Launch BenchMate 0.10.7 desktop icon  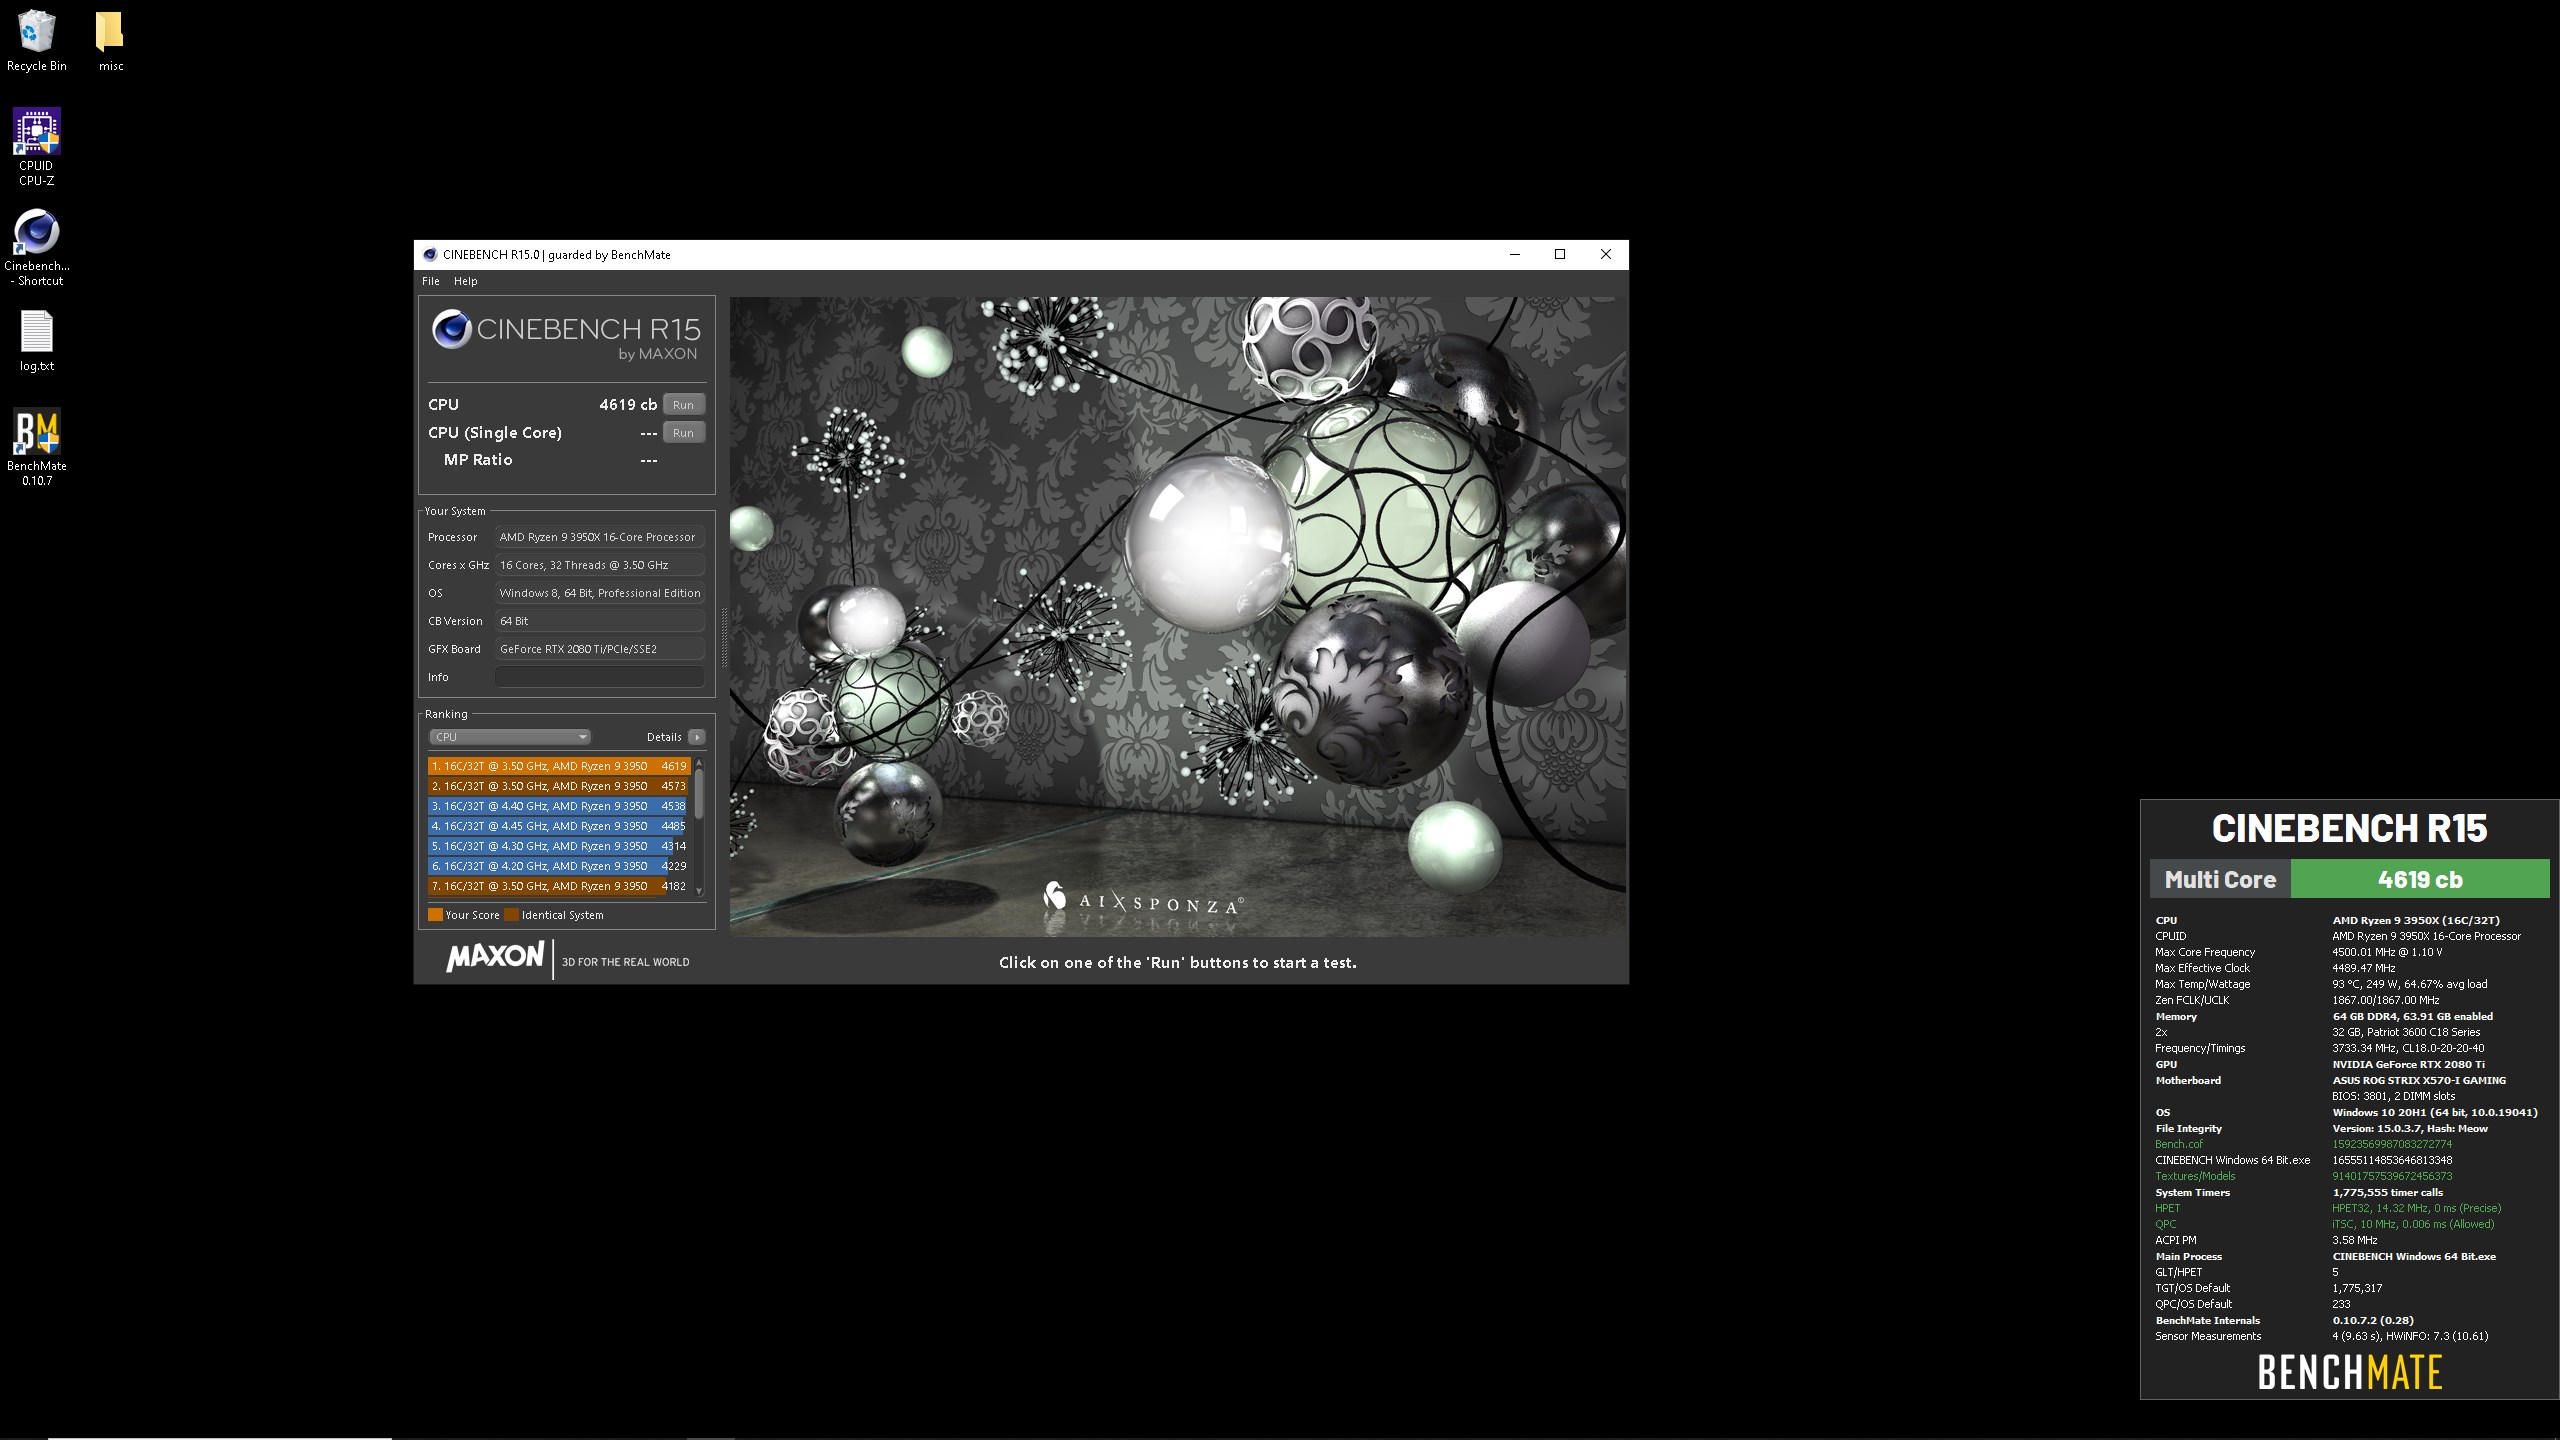37,447
